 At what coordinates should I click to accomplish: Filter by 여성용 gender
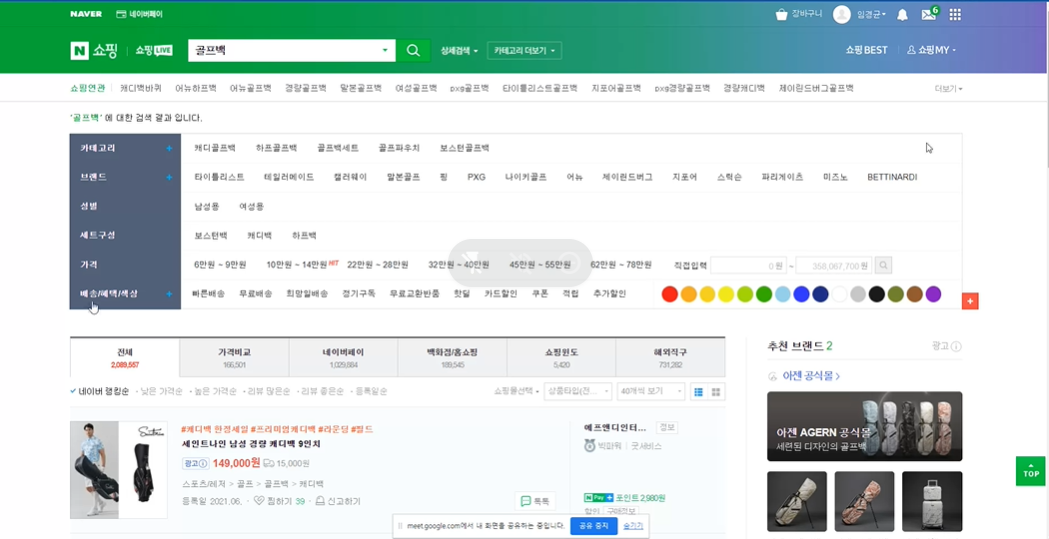[x=252, y=207]
